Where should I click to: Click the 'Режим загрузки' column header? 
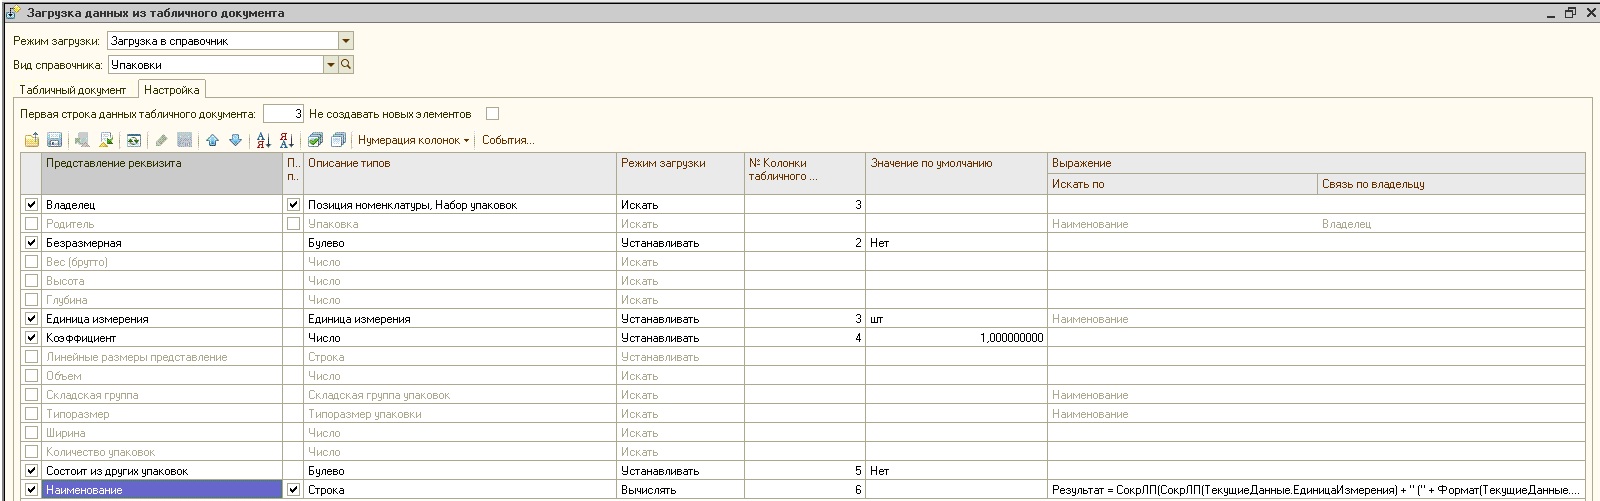[681, 173]
